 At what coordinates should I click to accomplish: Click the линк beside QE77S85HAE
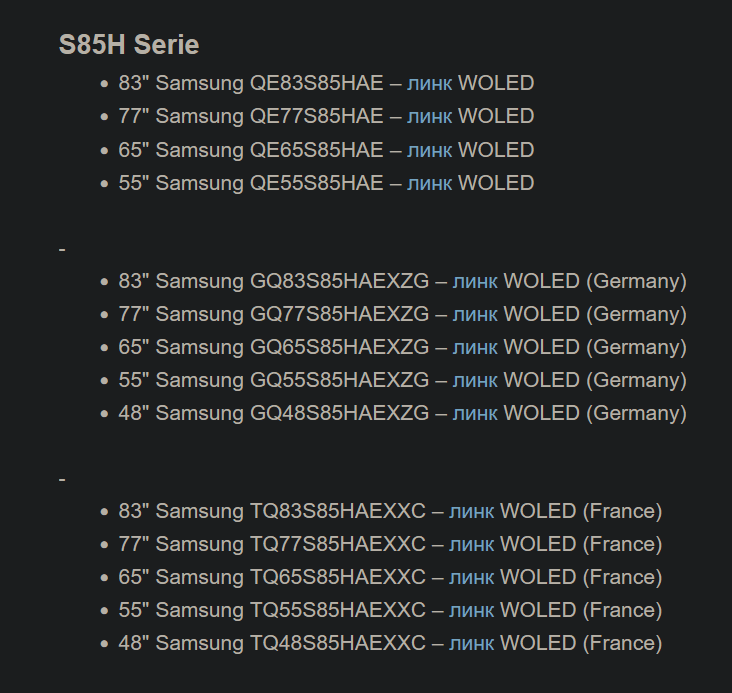click(429, 117)
